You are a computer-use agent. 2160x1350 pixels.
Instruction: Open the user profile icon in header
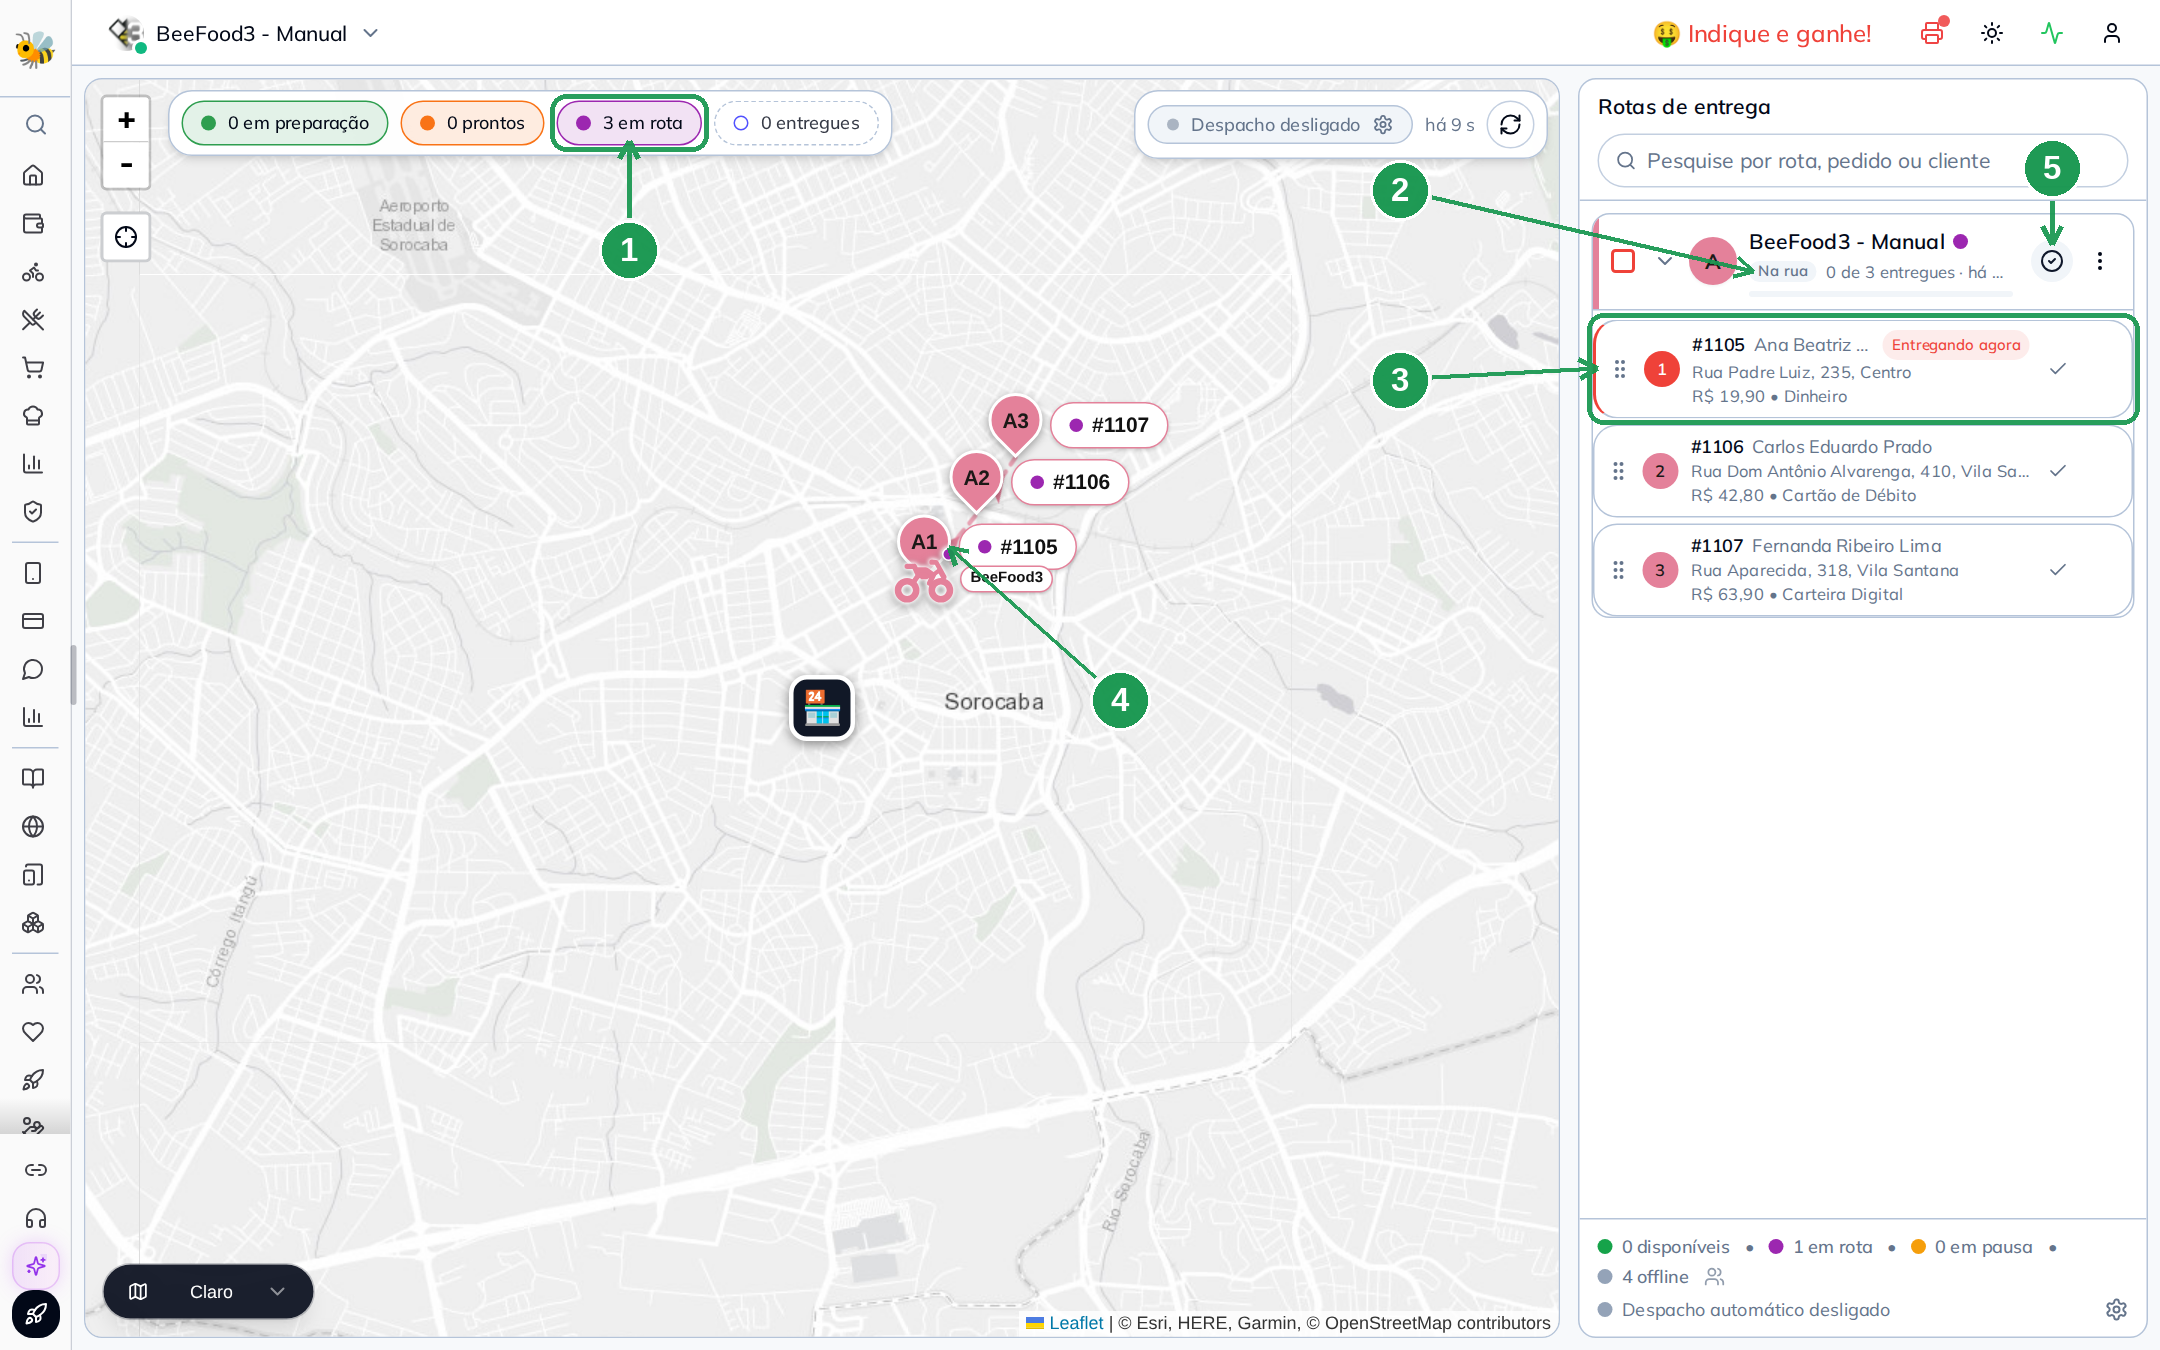pyautogui.click(x=2112, y=33)
